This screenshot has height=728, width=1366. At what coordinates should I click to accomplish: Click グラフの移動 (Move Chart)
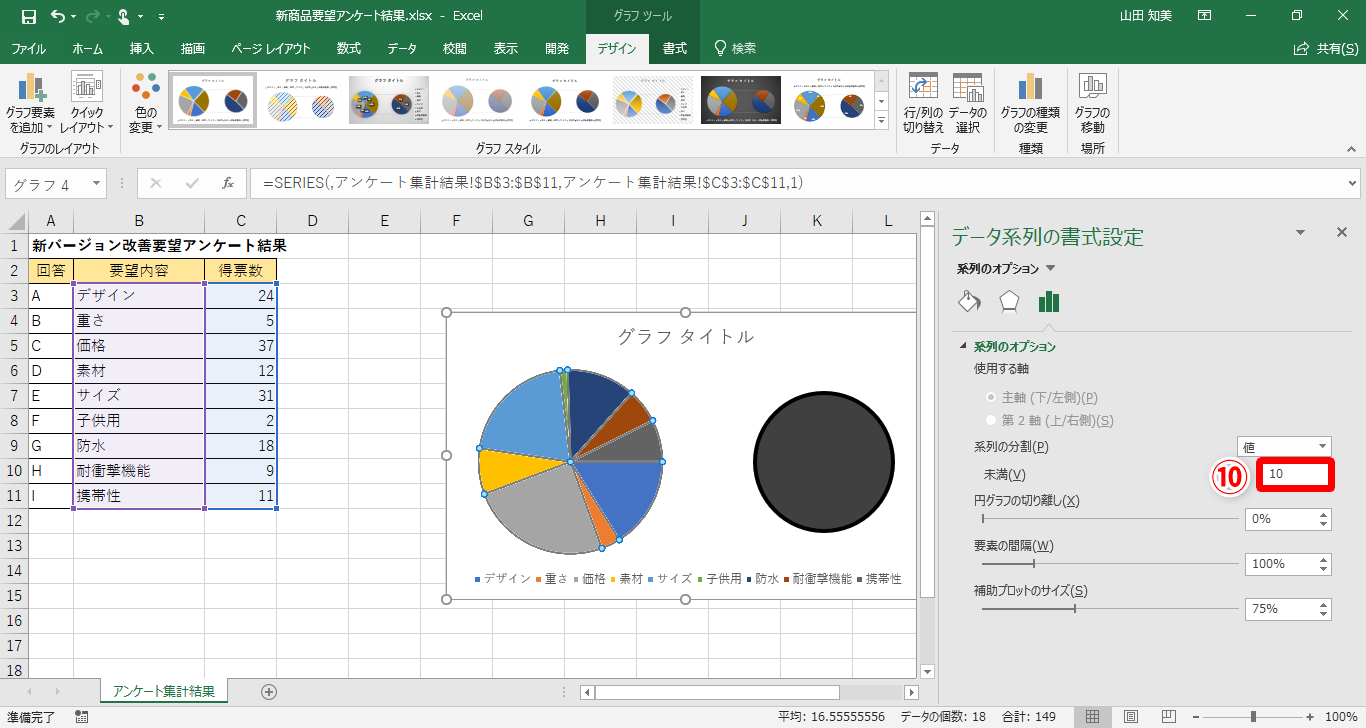click(x=1092, y=104)
